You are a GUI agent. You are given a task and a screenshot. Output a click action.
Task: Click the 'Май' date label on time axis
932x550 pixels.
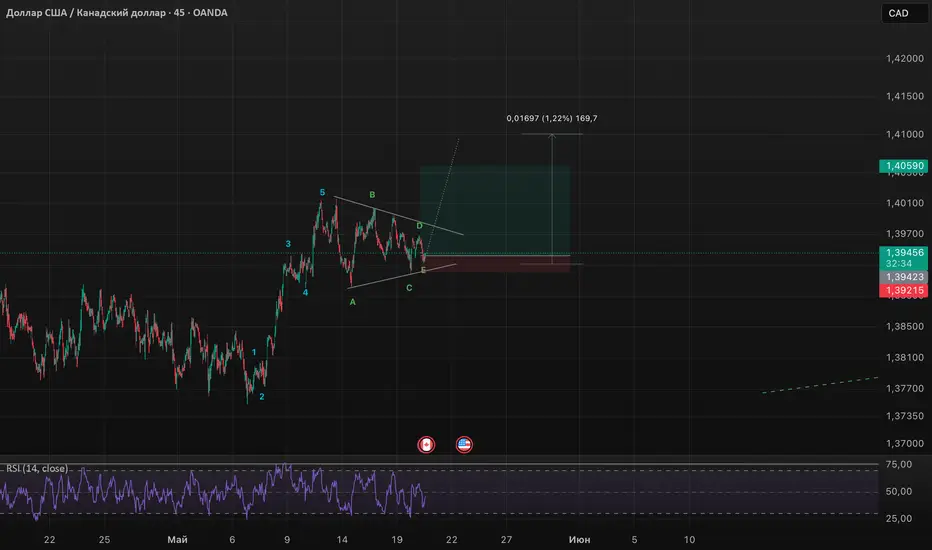[x=177, y=539]
